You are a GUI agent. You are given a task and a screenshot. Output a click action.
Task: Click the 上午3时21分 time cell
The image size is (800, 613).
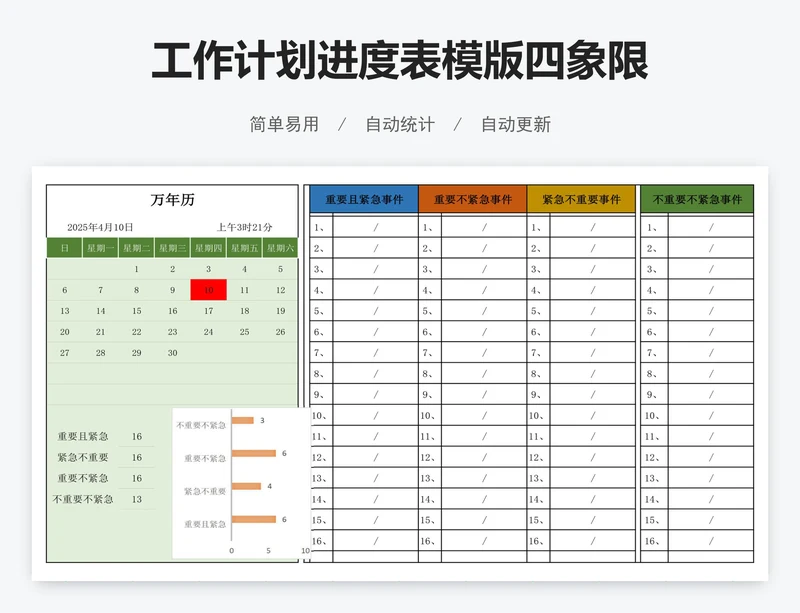[x=244, y=227]
